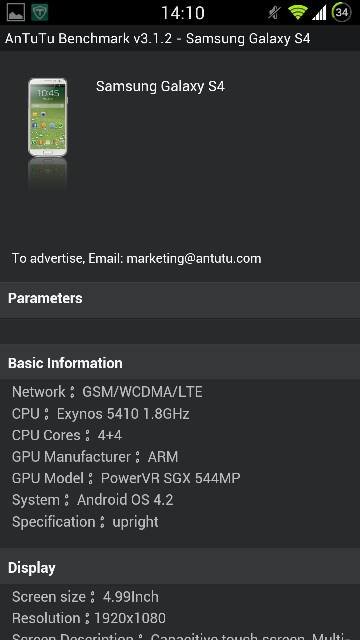The height and width of the screenshot is (640, 360).
Task: Tap the picture notification icon in status bar
Action: pos(16,12)
